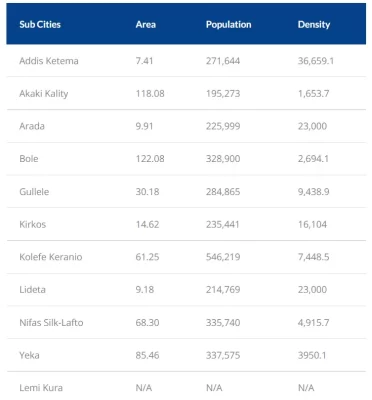Click area value 30.18
The width and height of the screenshot is (372, 400).
147,192
